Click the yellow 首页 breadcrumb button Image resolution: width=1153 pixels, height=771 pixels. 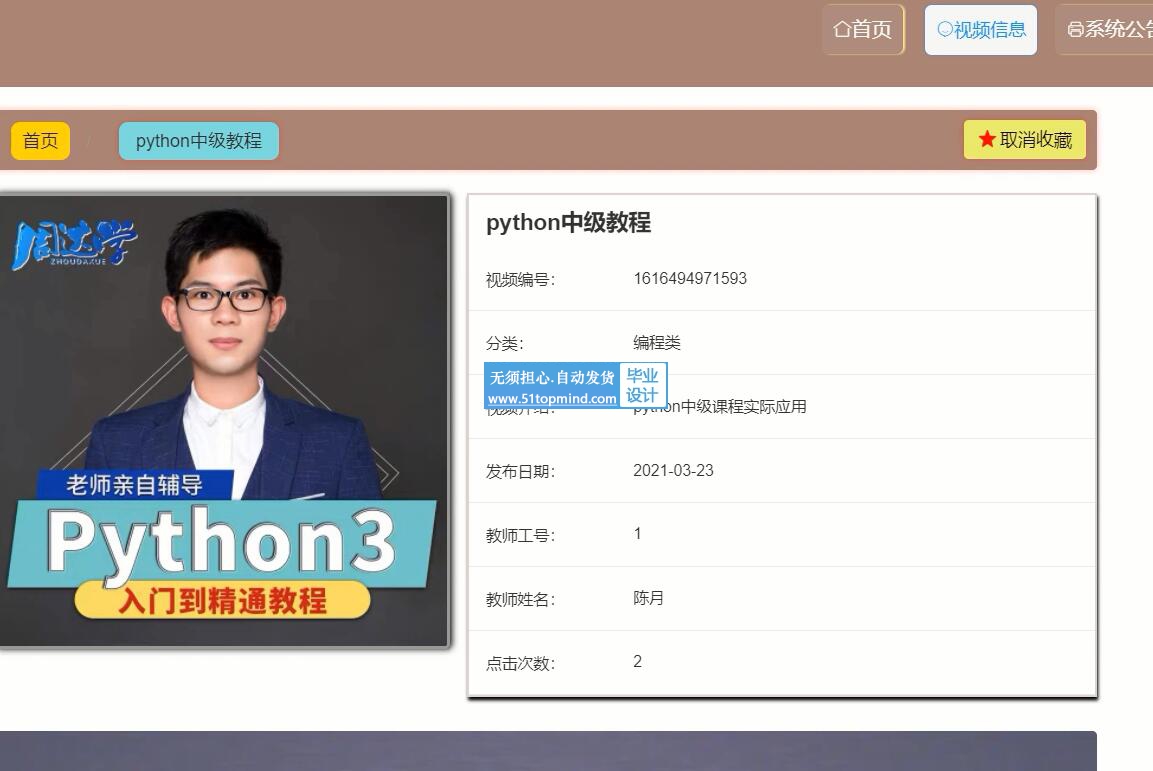[40, 140]
